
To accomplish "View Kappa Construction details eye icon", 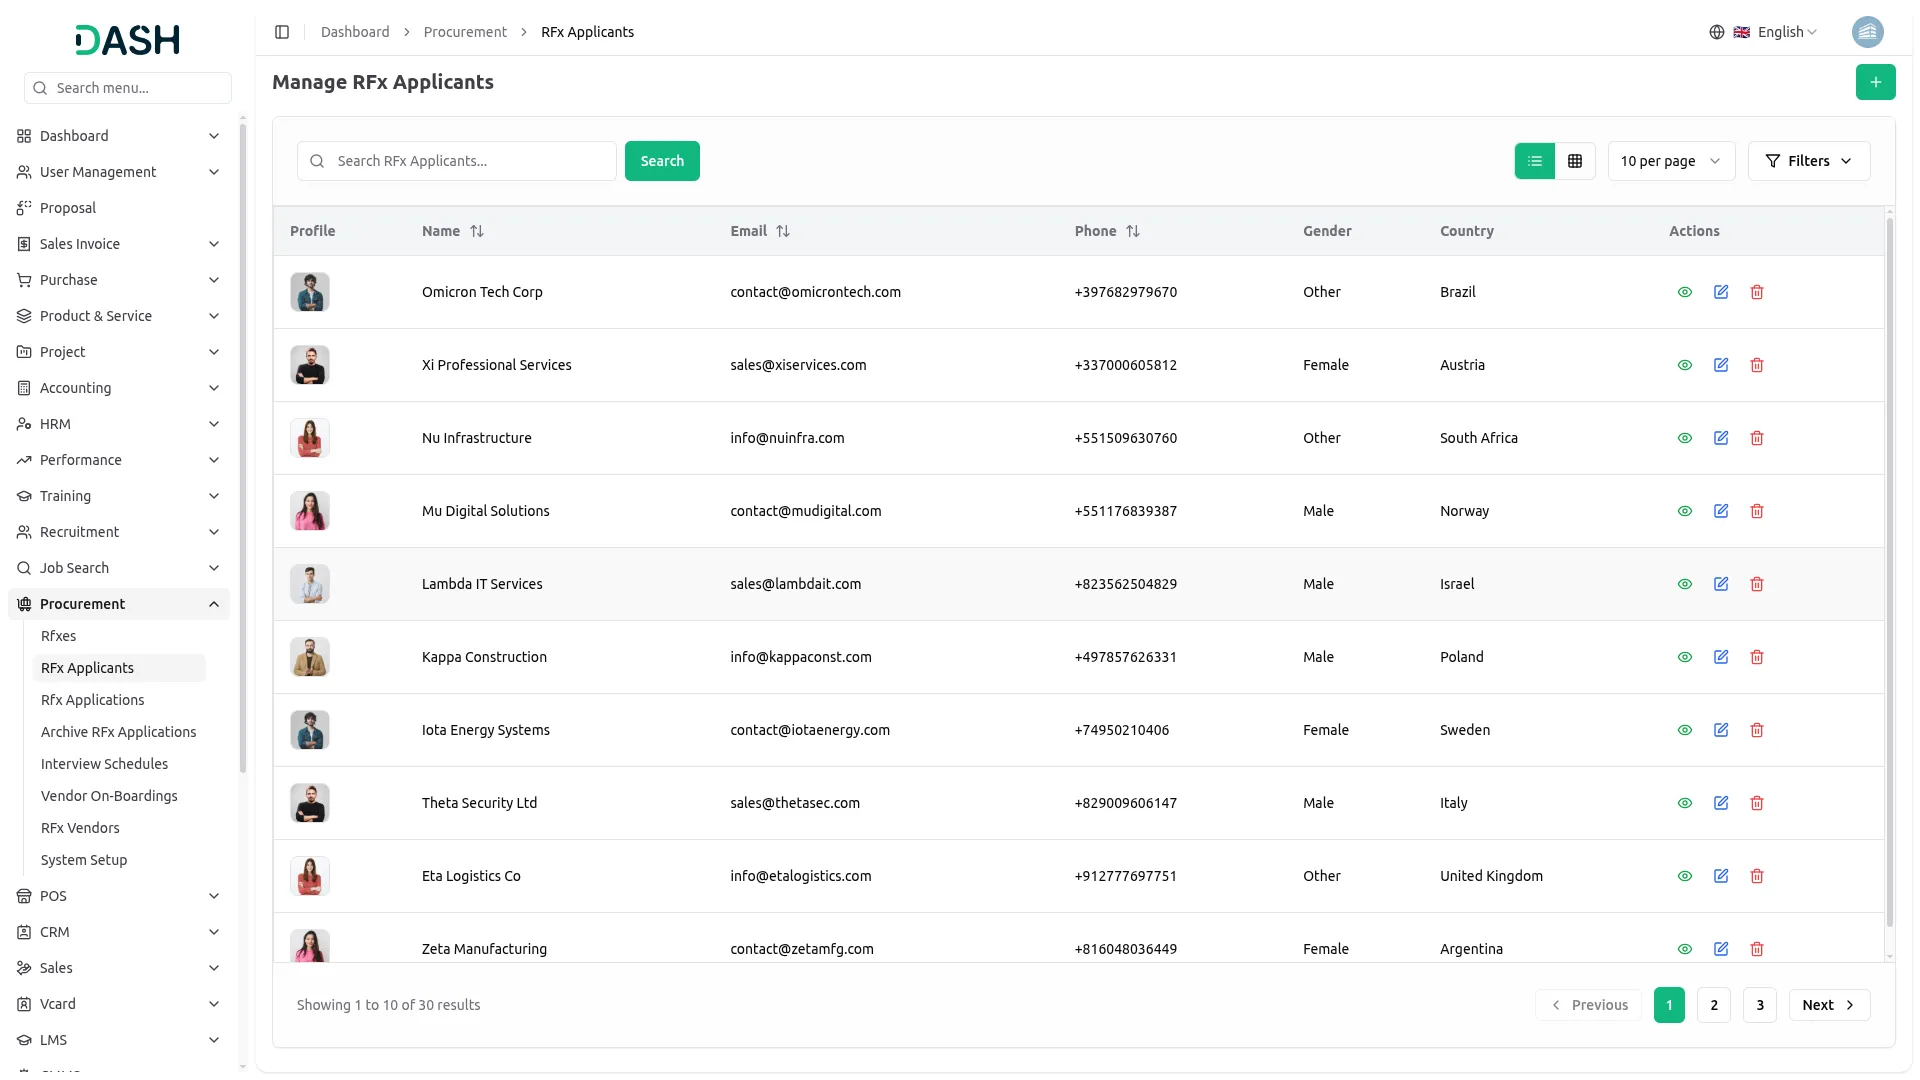I will (1684, 657).
